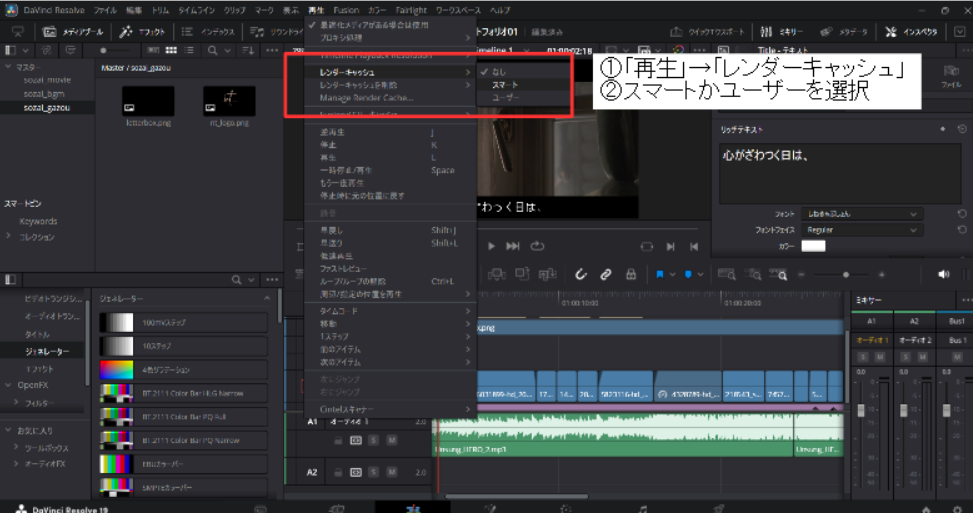Click the timeline zoom slider handle
Viewport: 973px width, 513px height.
tap(846, 274)
